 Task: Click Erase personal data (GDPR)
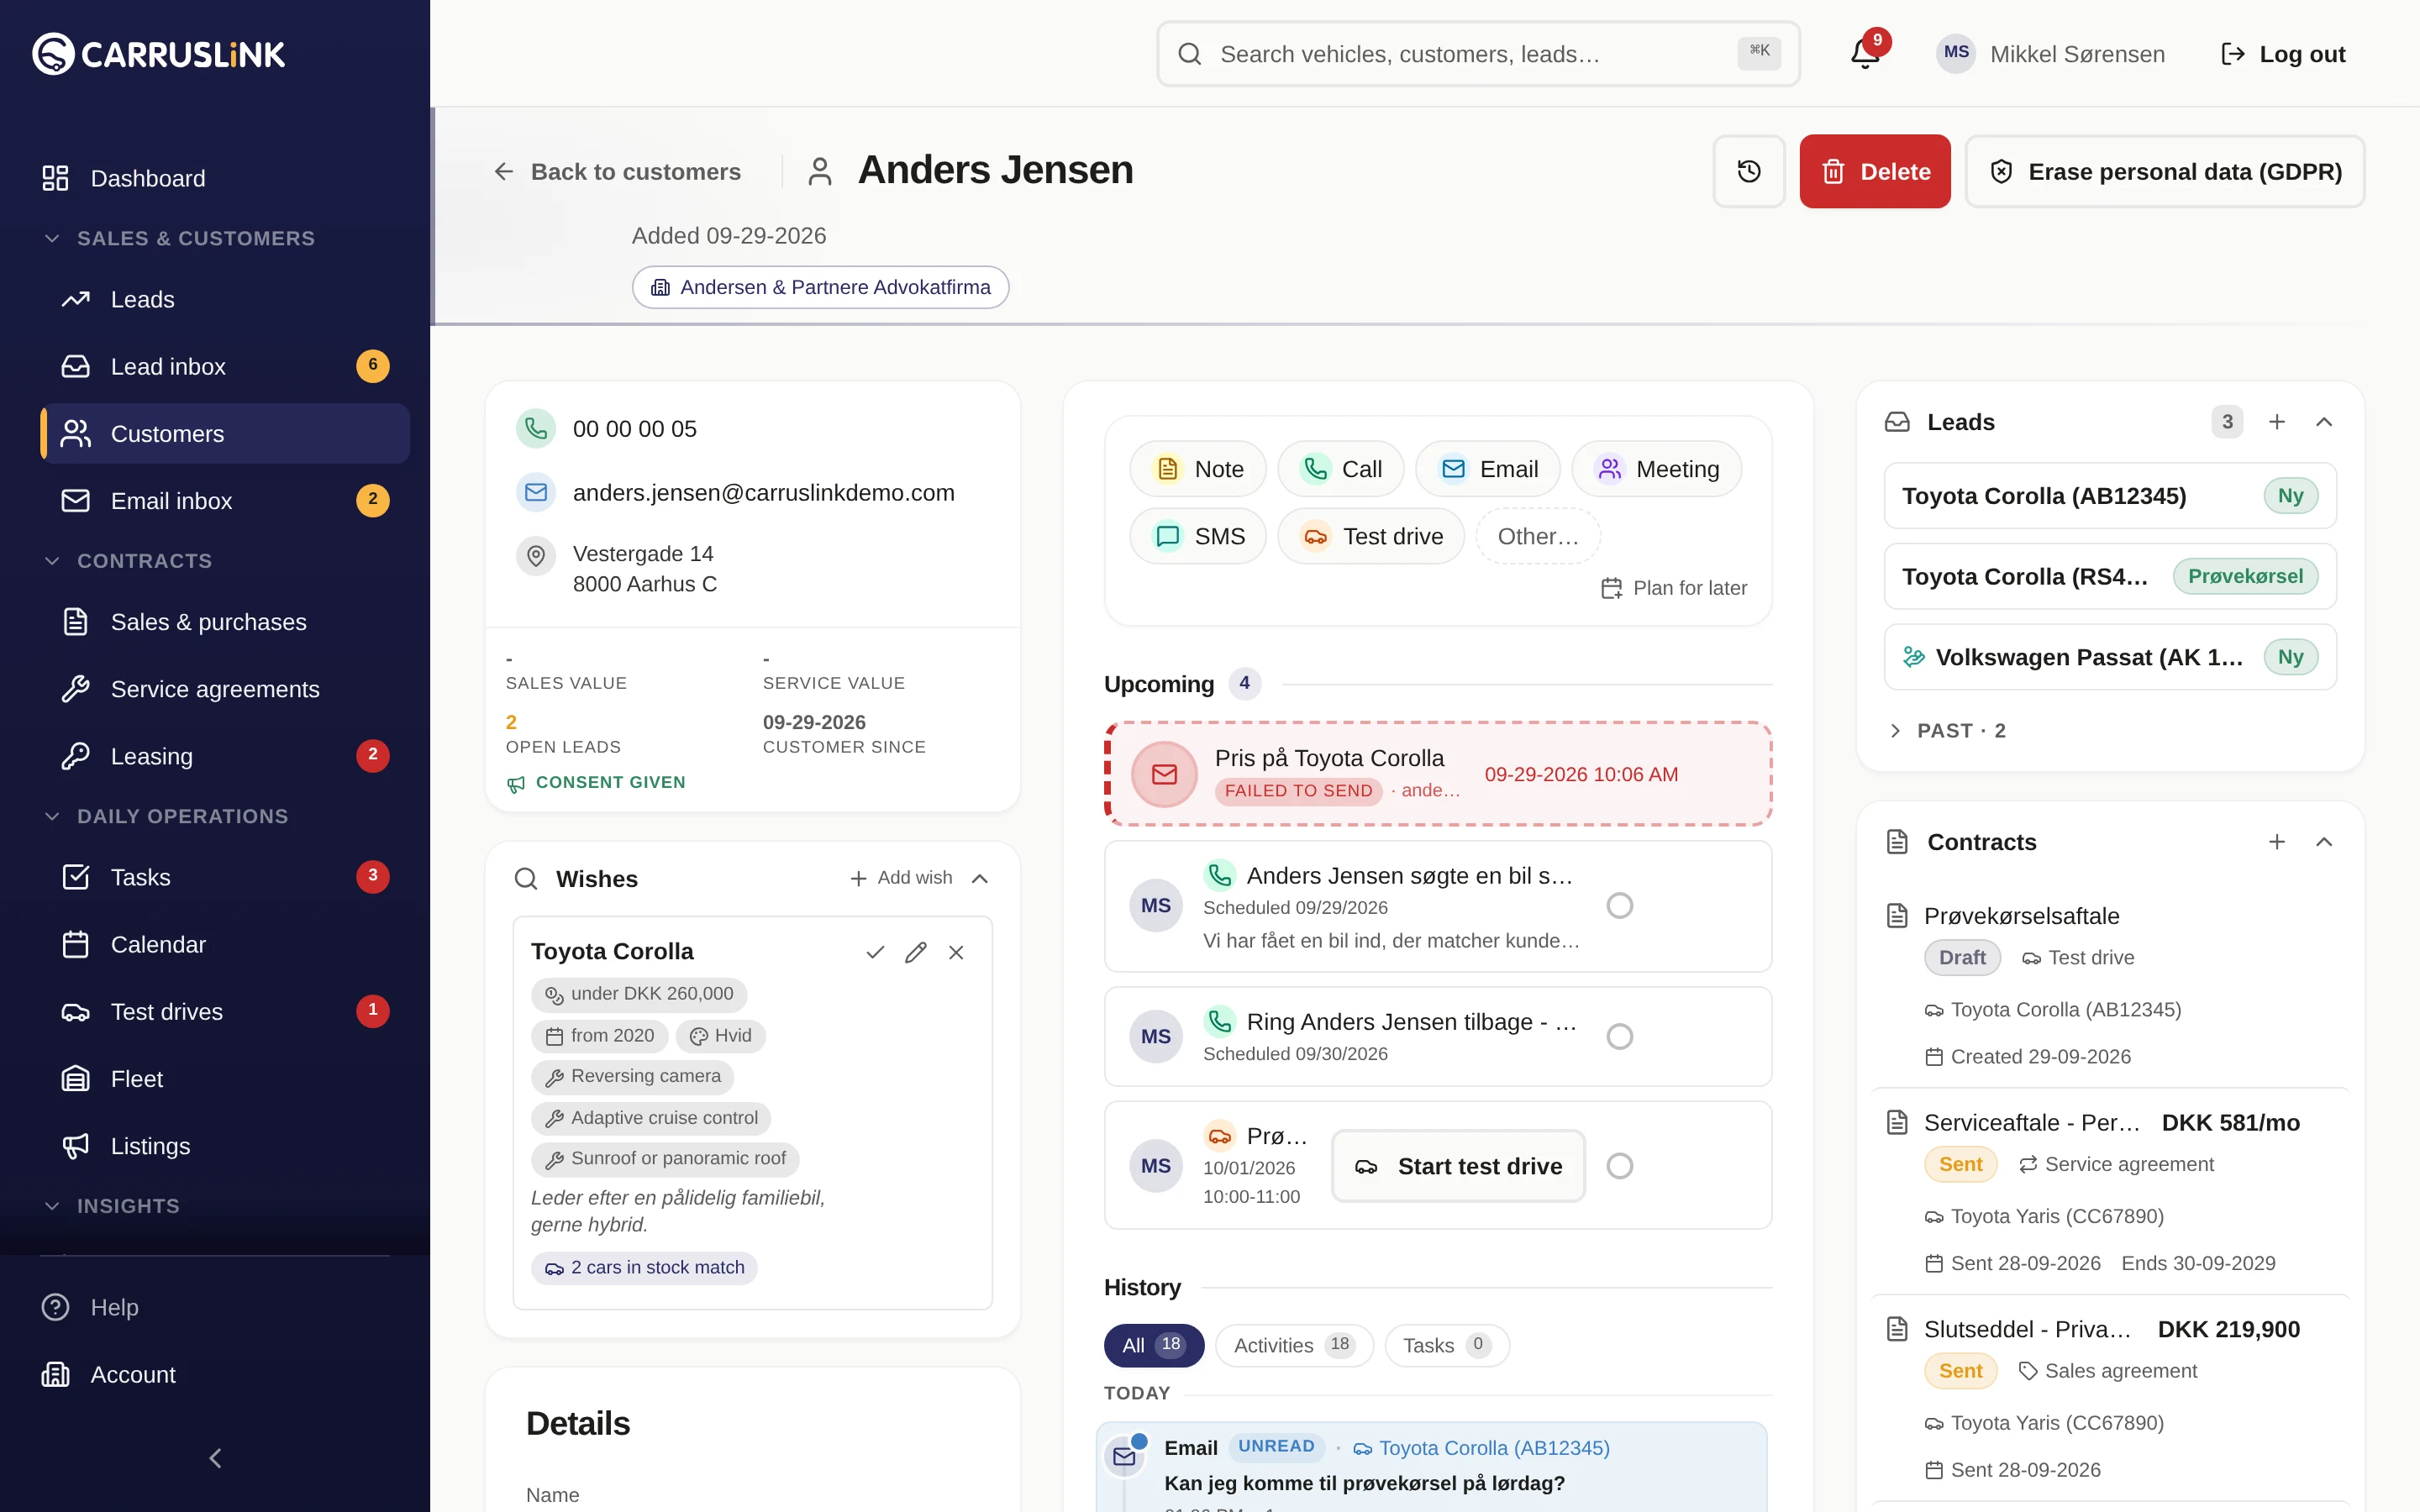pyautogui.click(x=2165, y=171)
